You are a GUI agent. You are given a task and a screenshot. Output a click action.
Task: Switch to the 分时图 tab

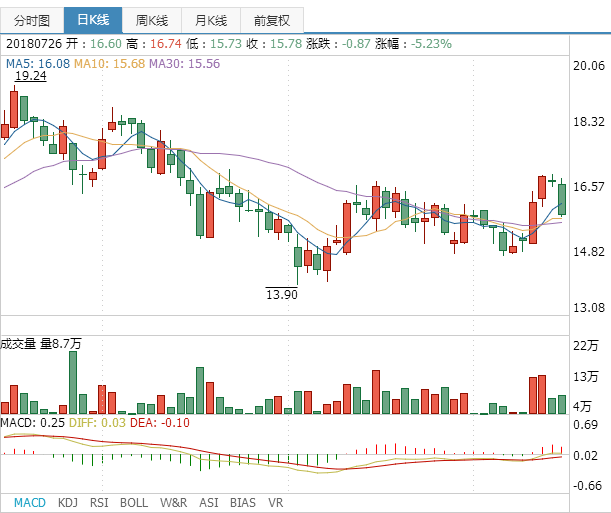point(32,20)
